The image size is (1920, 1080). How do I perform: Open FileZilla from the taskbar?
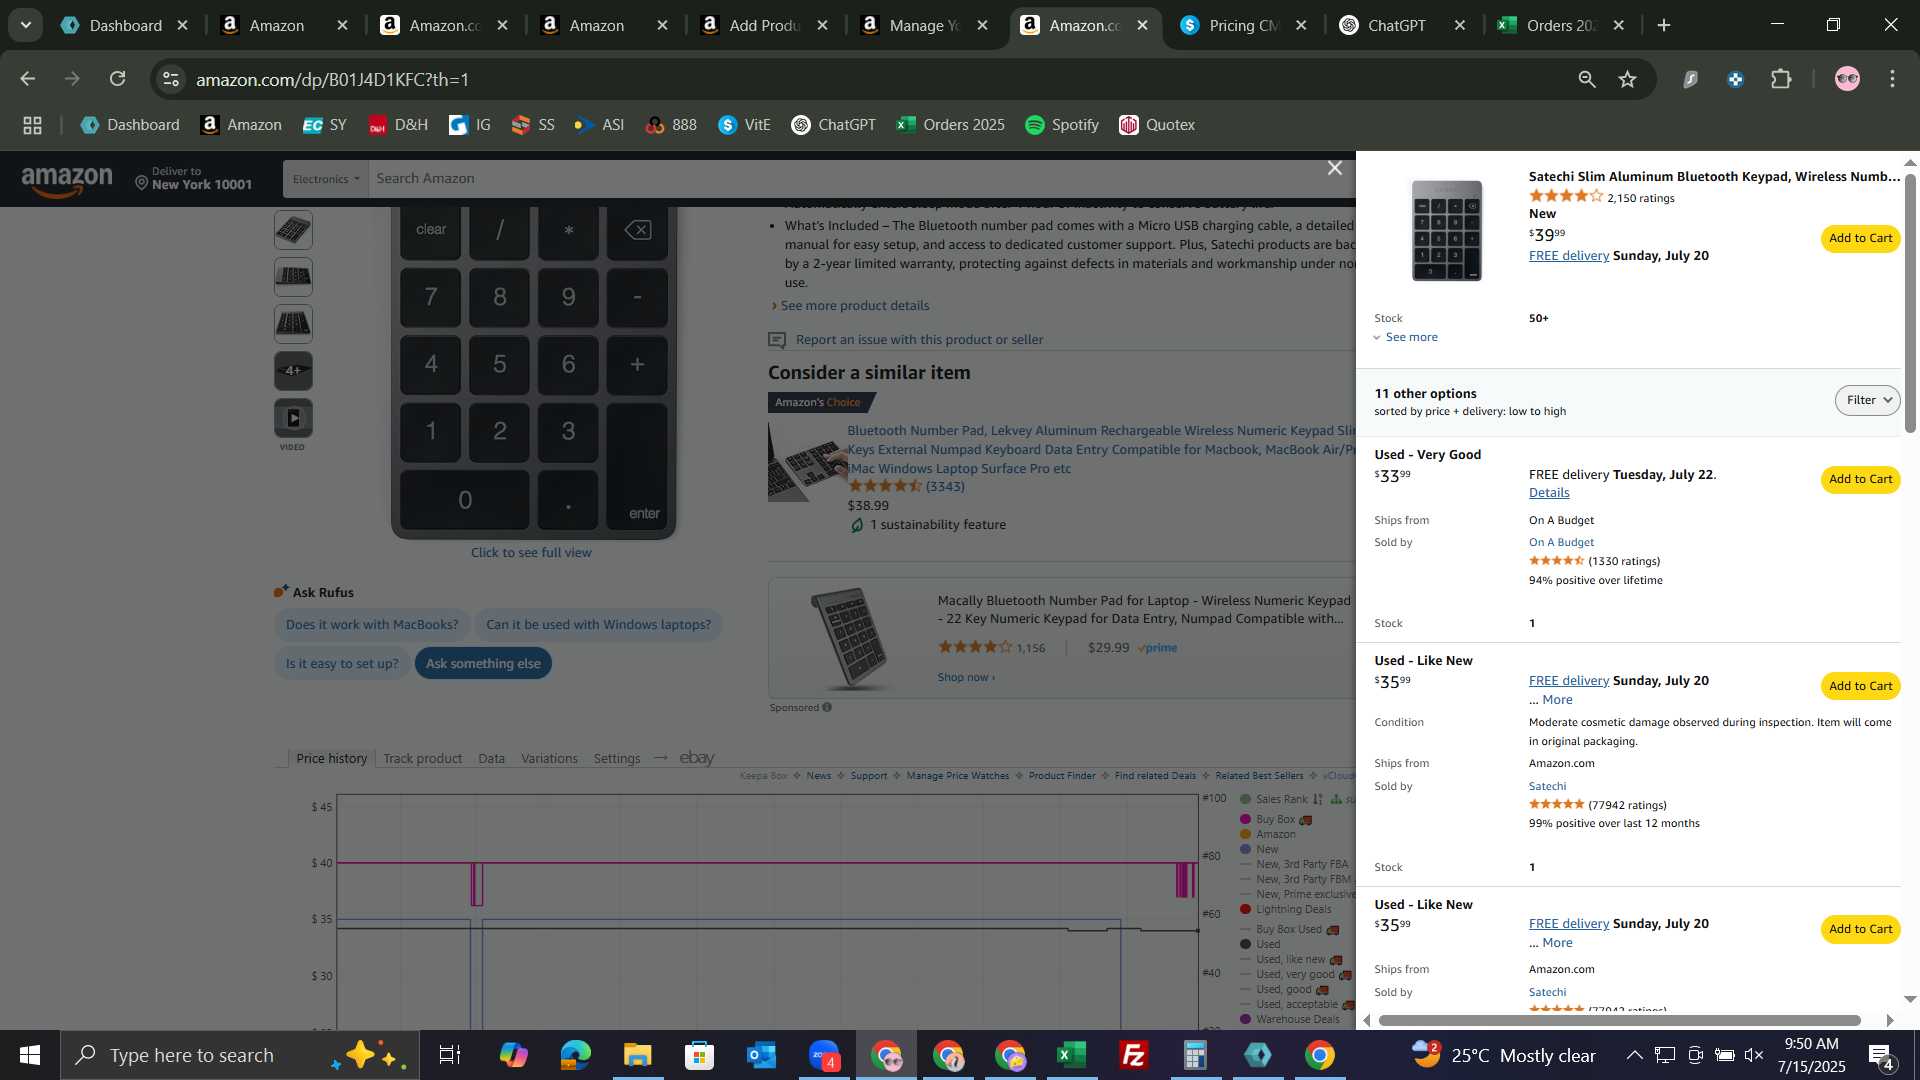[1133, 1055]
